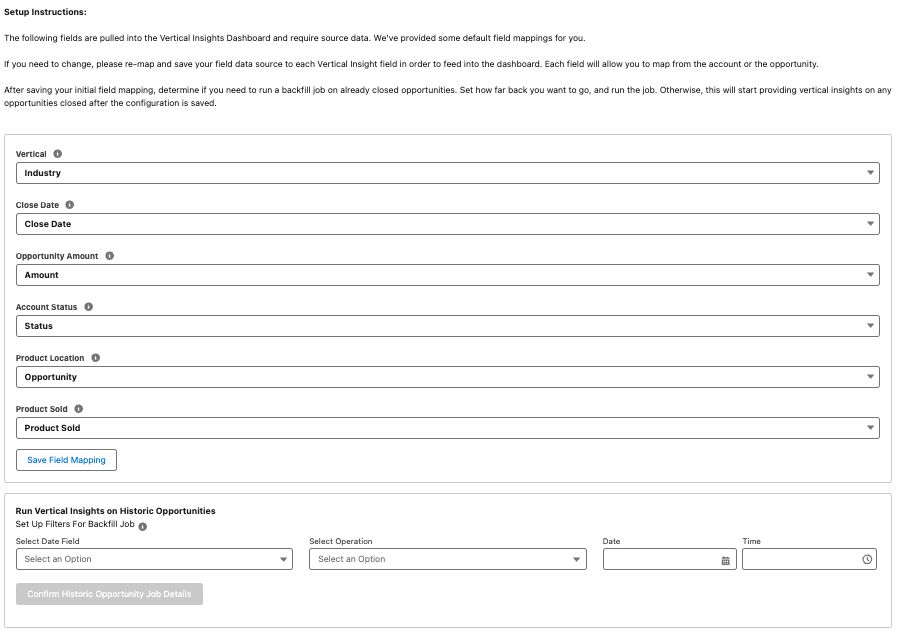
Task: Click the Account Status label text
Action: pos(46,307)
